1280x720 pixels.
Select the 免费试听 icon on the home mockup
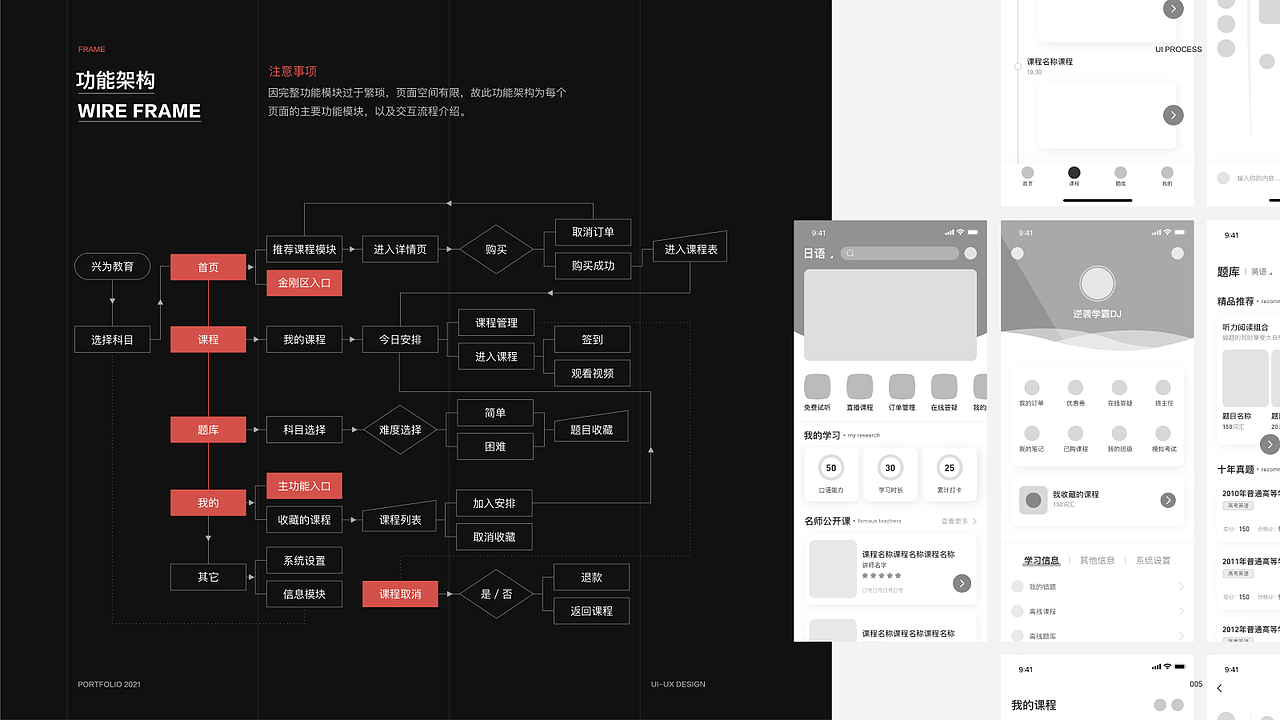(818, 385)
